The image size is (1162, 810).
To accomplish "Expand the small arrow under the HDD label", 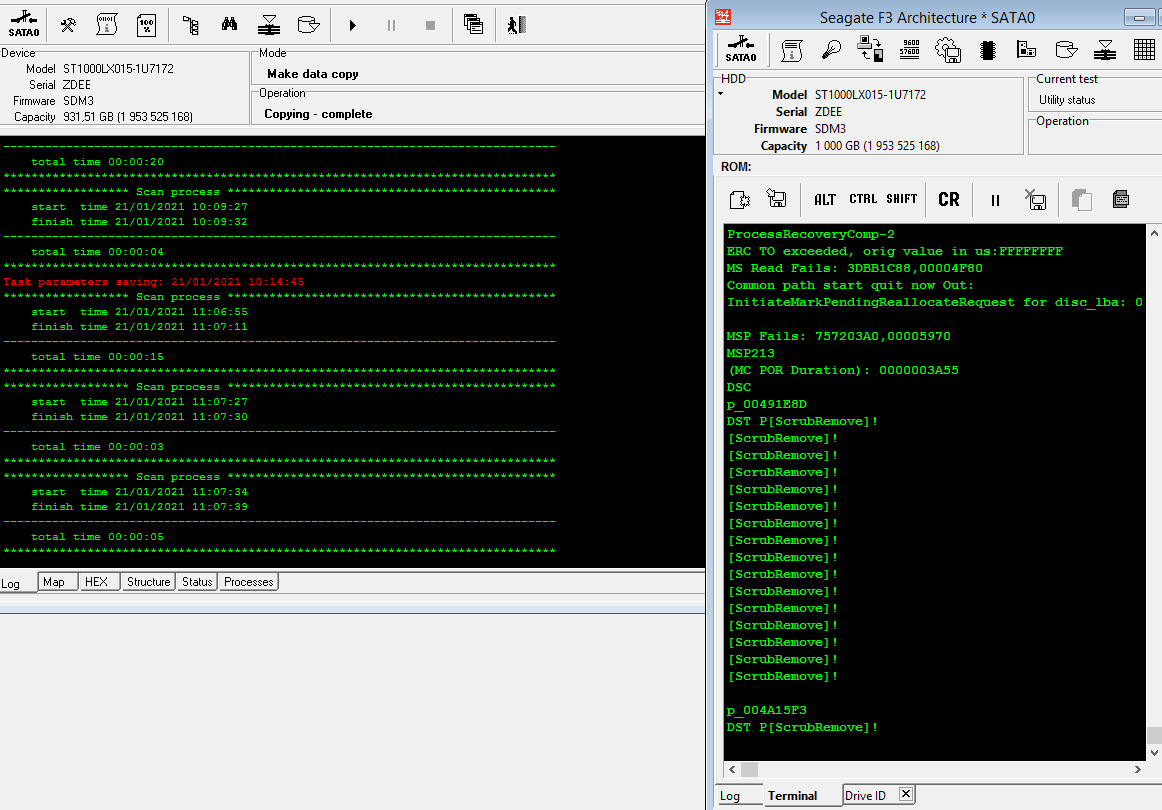I will click(720, 94).
